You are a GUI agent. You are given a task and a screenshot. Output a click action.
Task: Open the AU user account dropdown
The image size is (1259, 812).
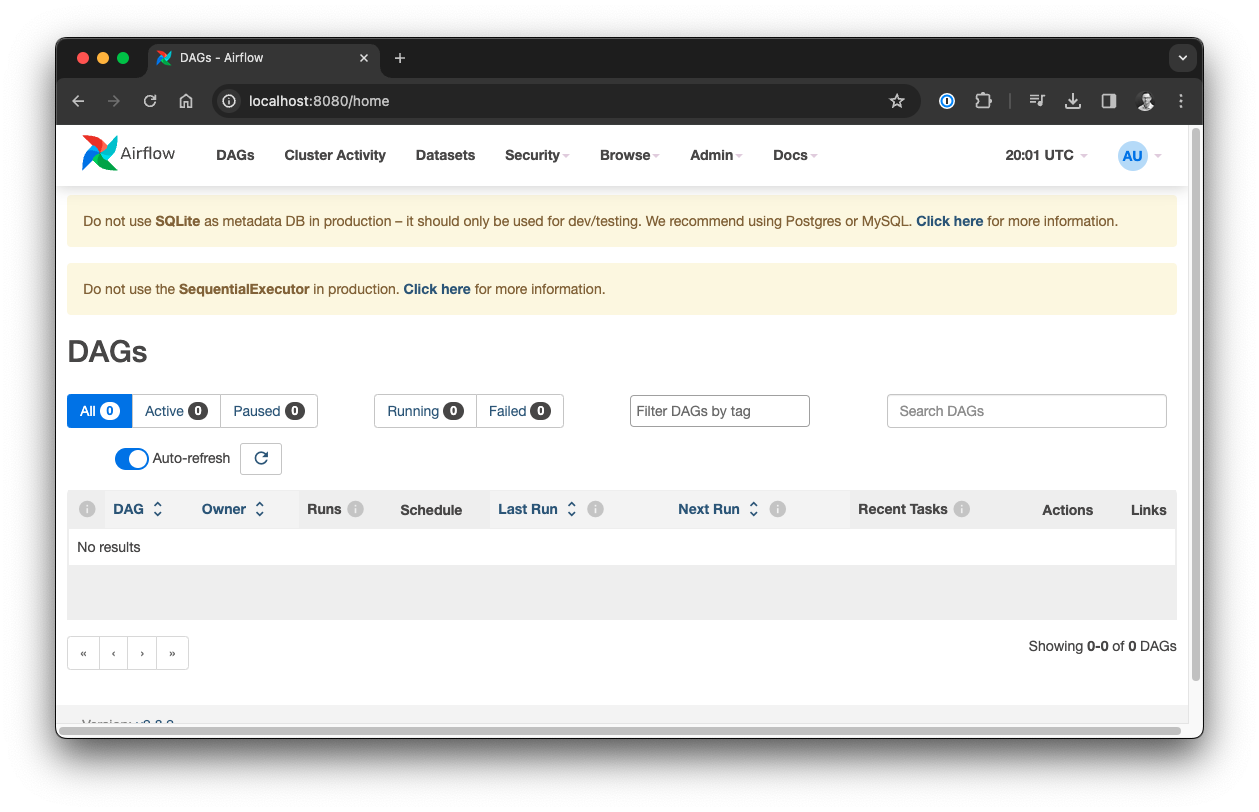[1139, 155]
